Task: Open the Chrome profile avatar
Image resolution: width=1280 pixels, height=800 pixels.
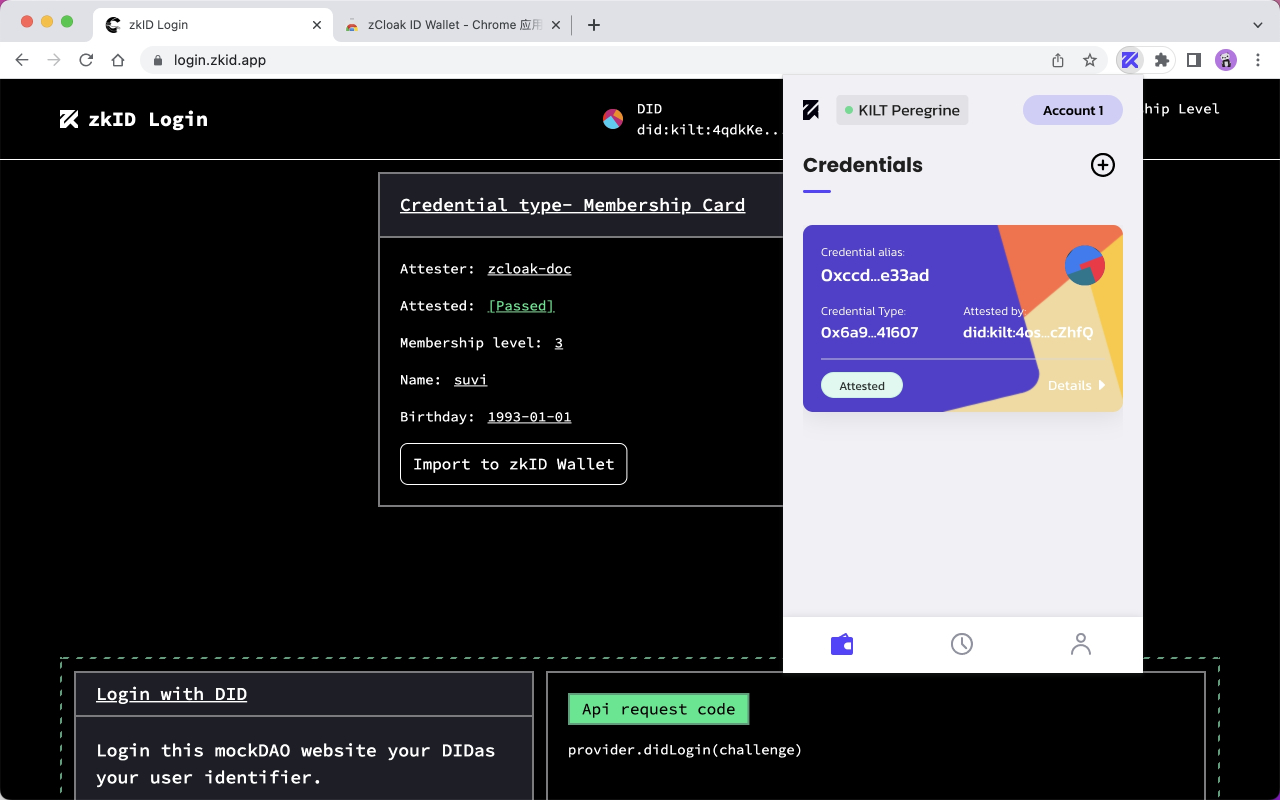Action: coord(1226,60)
